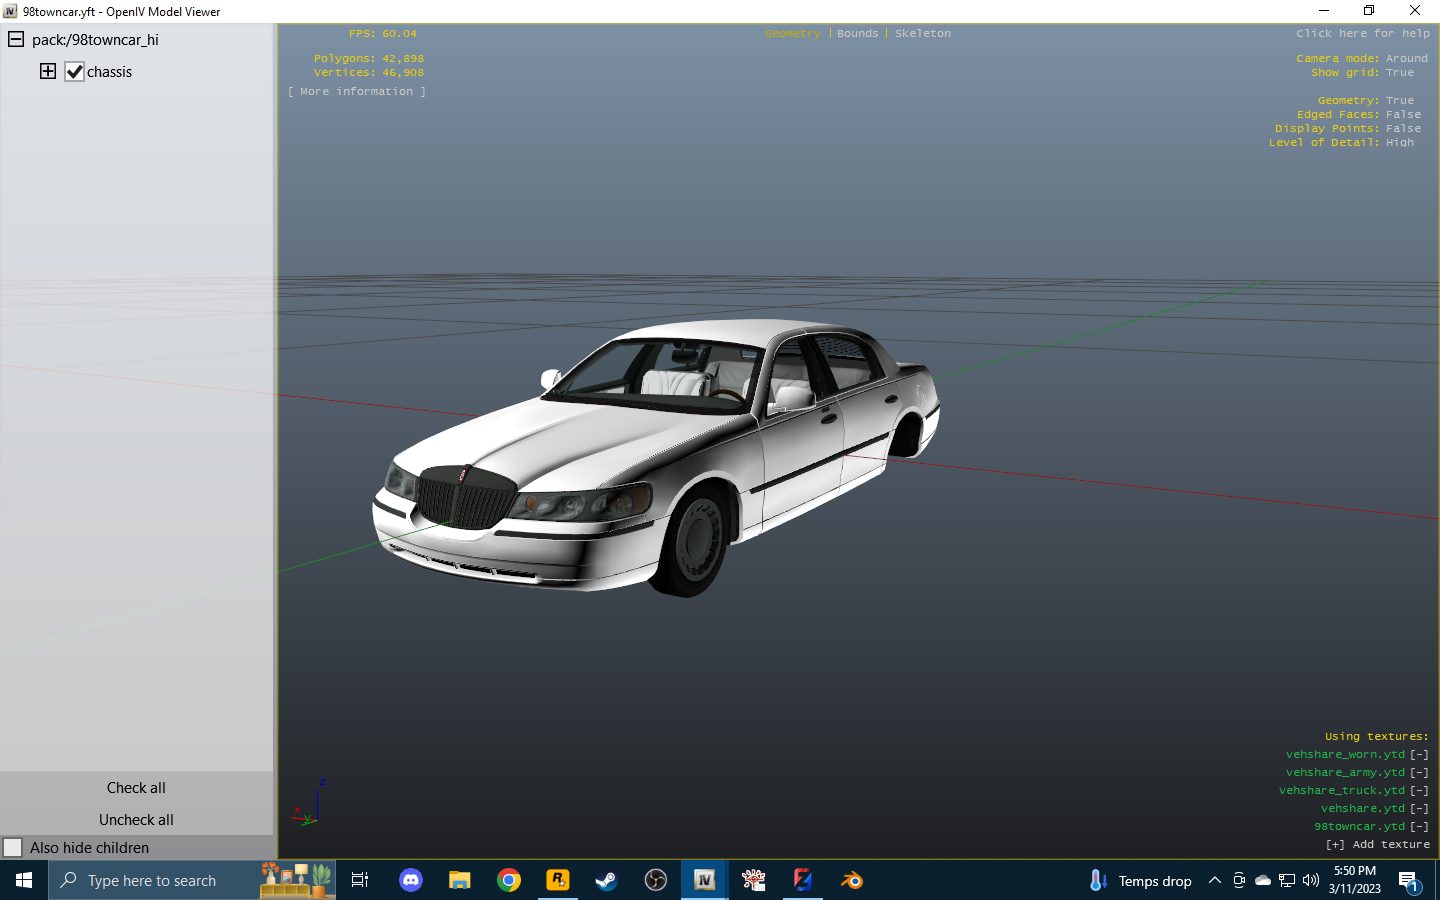Remove vehshare.ytd texture using its [-] icon
The height and width of the screenshot is (900, 1440).
point(1419,808)
